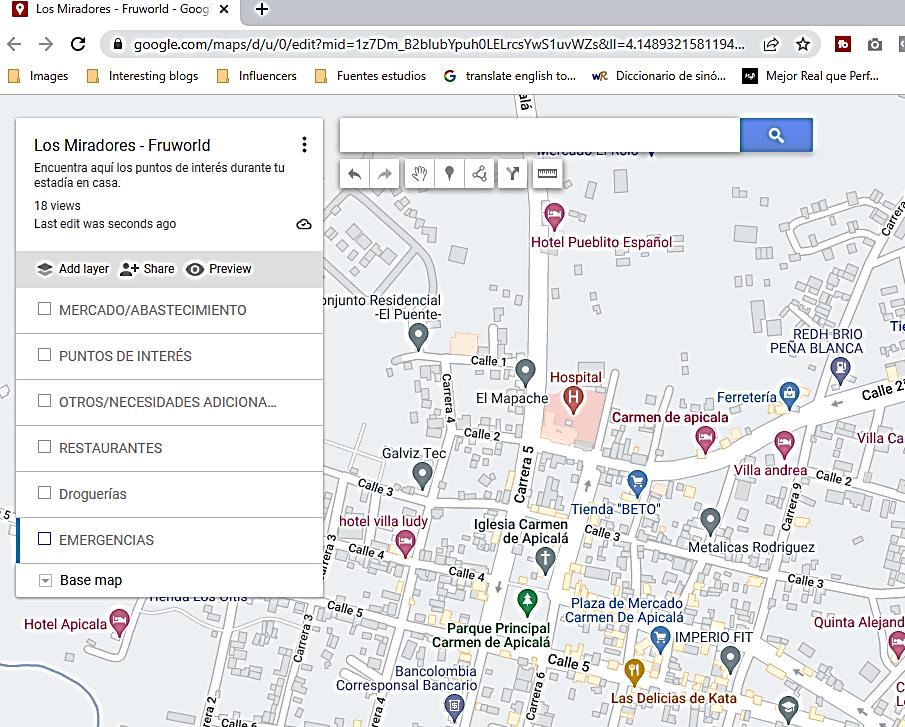Select the Add directions tool
The image size is (905, 727).
[x=513, y=174]
